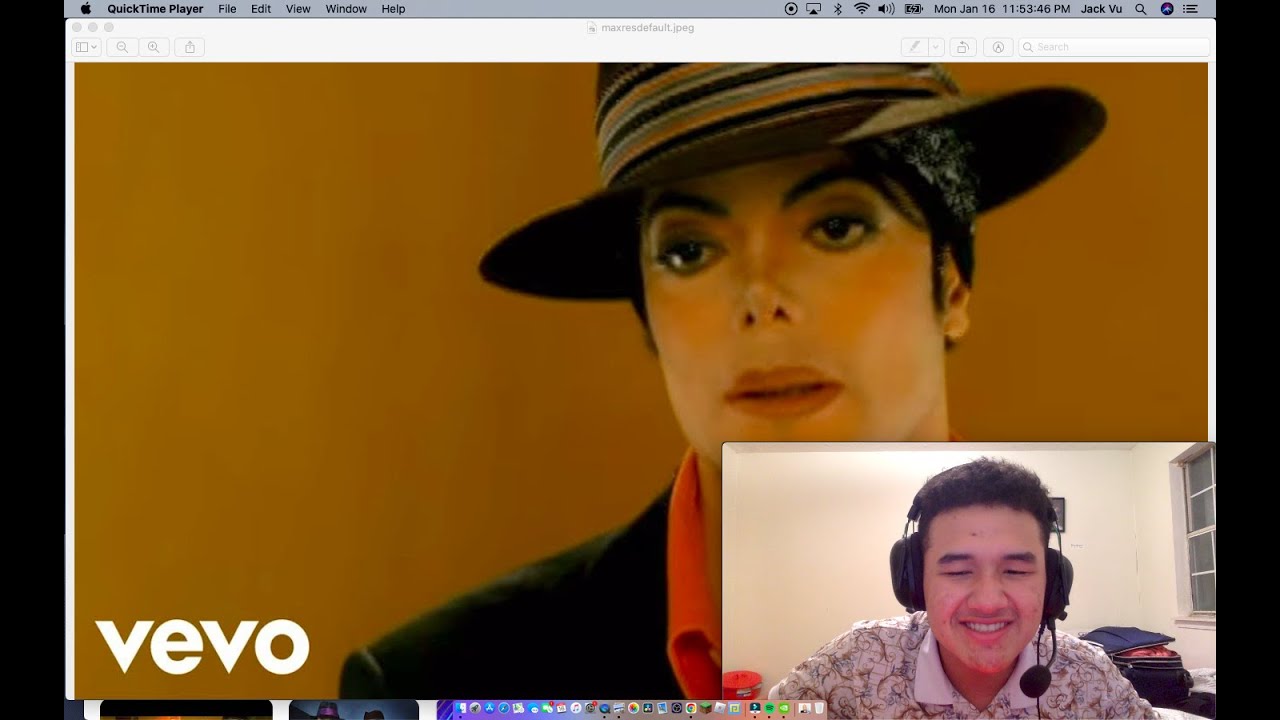This screenshot has width=1280, height=720.
Task: Open the Share button in the toolbar
Action: click(x=190, y=47)
